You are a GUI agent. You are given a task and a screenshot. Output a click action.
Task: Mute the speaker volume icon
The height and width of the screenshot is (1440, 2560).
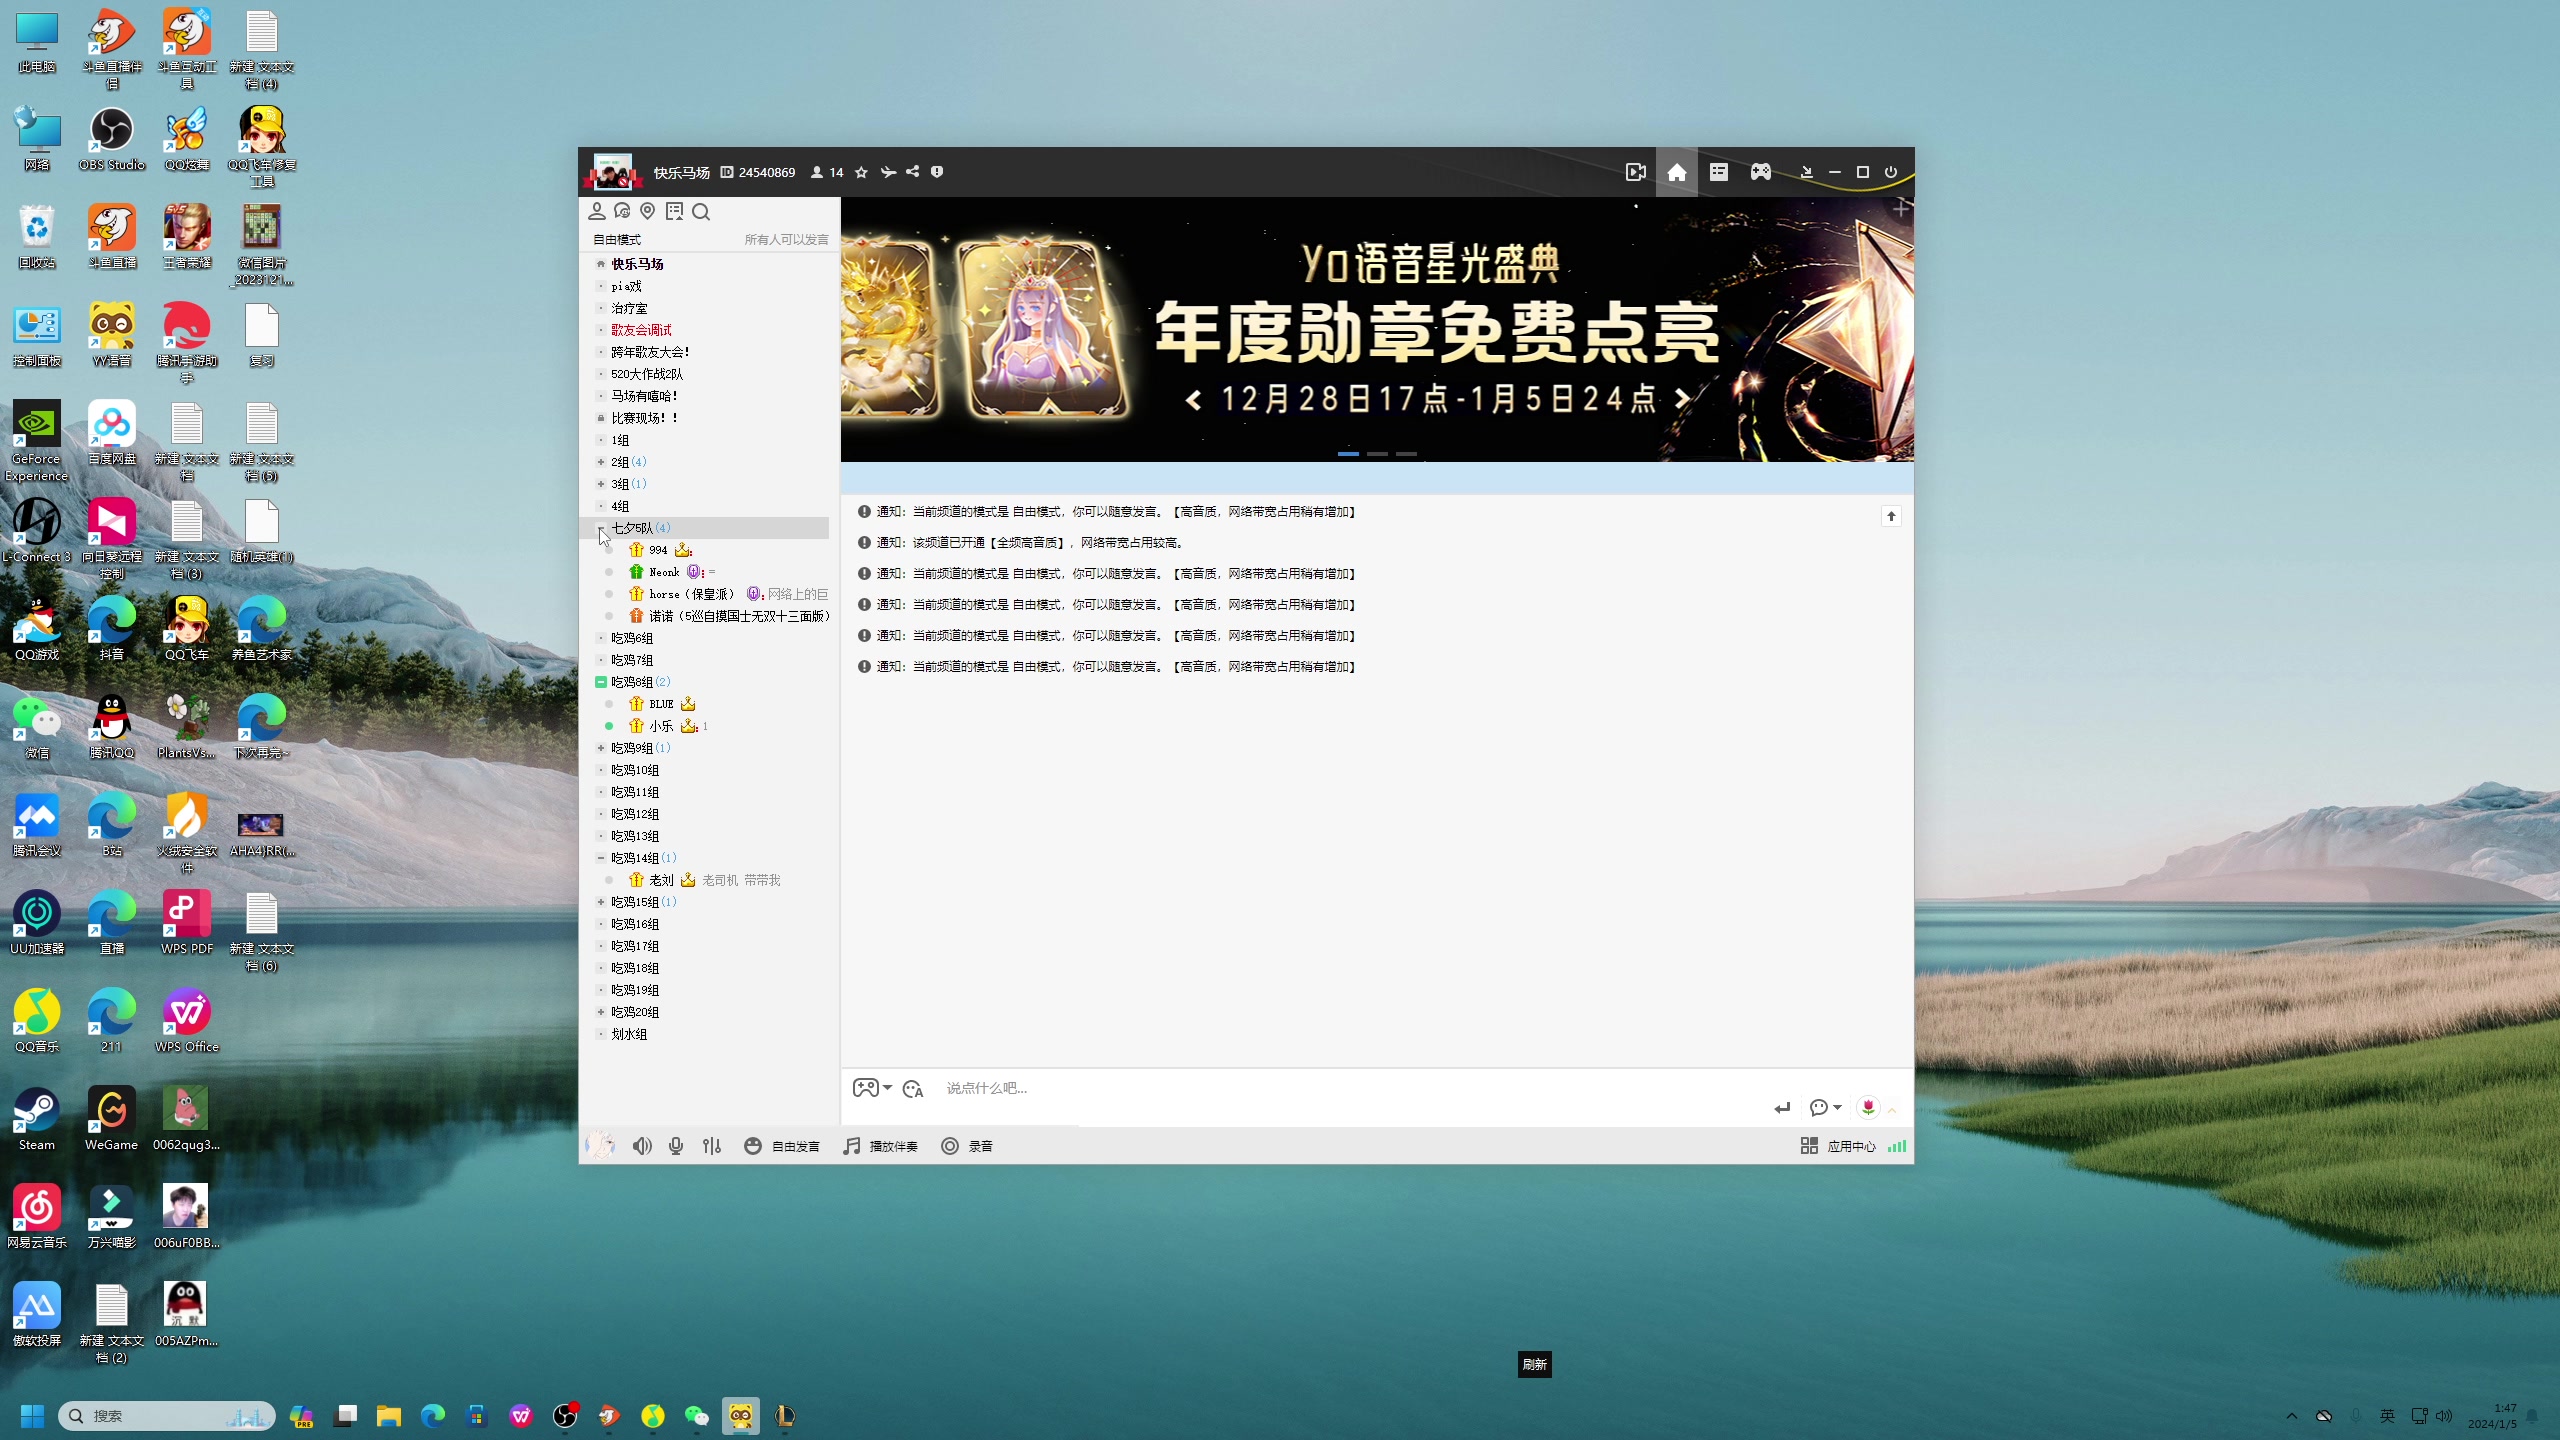coord(641,1145)
